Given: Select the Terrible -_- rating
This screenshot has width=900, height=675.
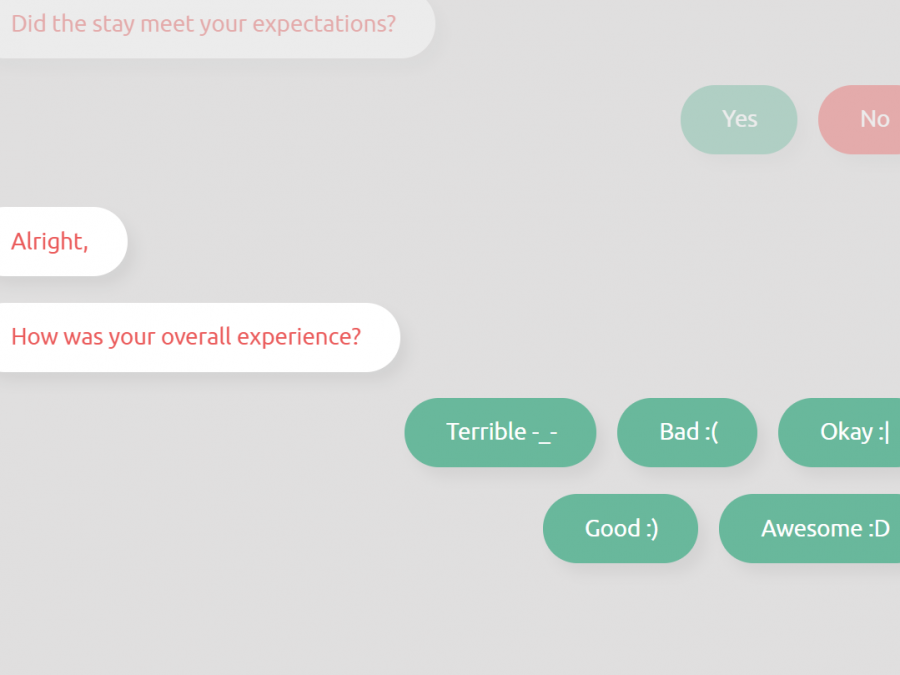Looking at the screenshot, I should 500,432.
